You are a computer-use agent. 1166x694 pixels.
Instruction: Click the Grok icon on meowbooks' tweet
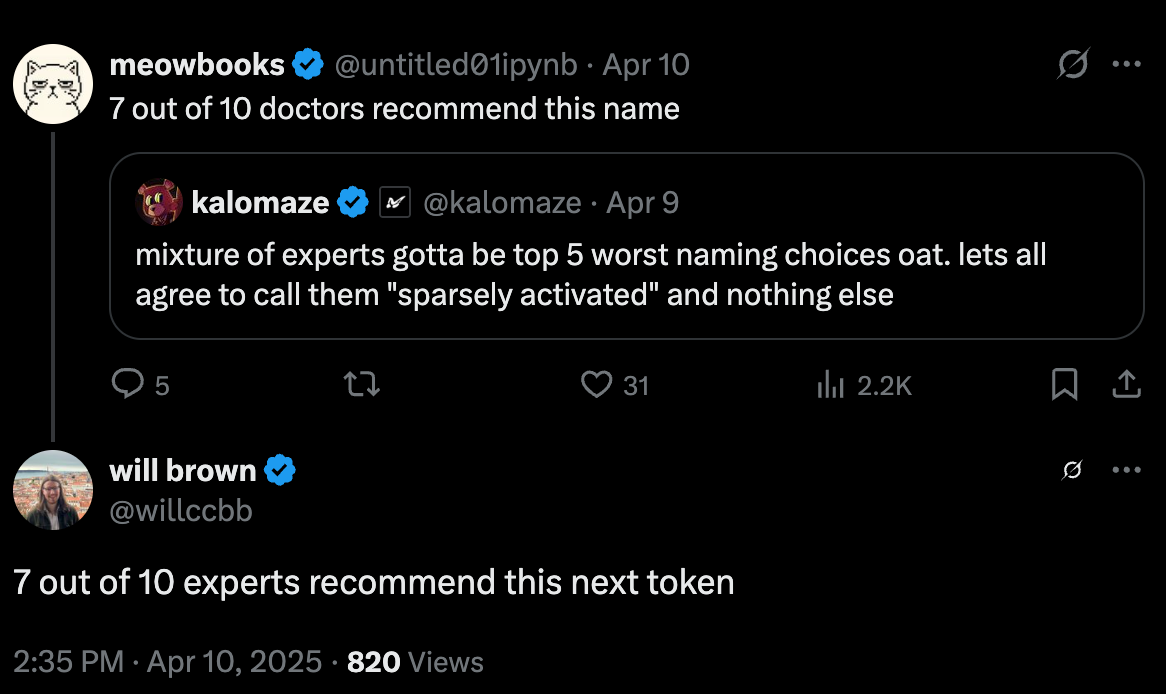(1073, 64)
